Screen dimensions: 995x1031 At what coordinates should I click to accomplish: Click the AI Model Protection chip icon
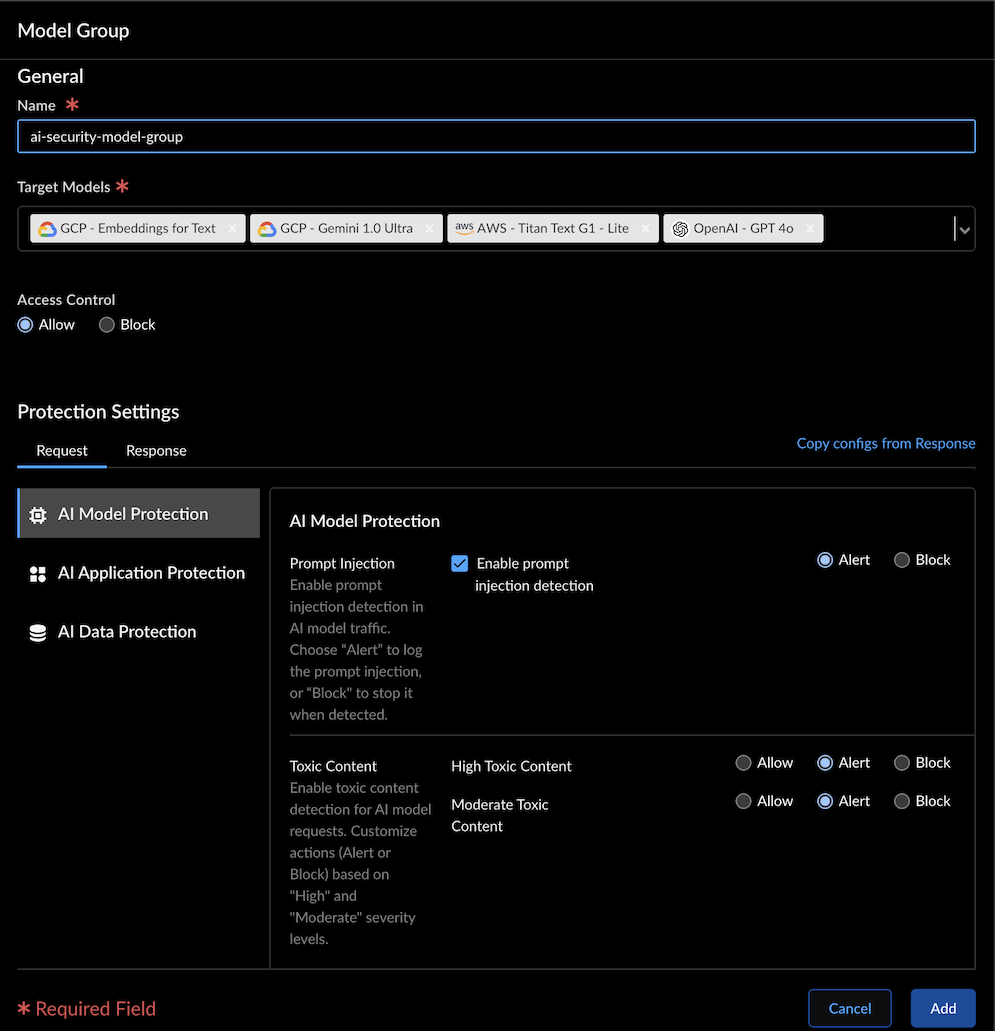coord(38,515)
